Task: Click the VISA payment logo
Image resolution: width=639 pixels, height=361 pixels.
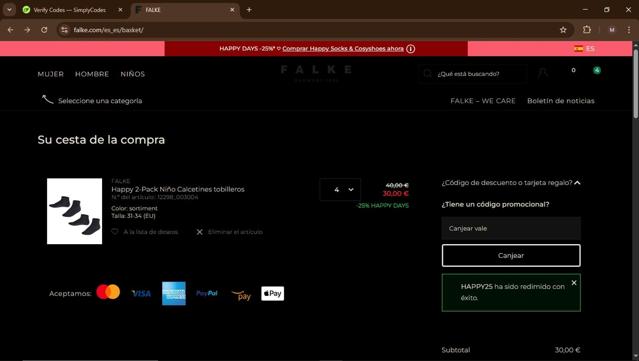Action: [x=141, y=293]
